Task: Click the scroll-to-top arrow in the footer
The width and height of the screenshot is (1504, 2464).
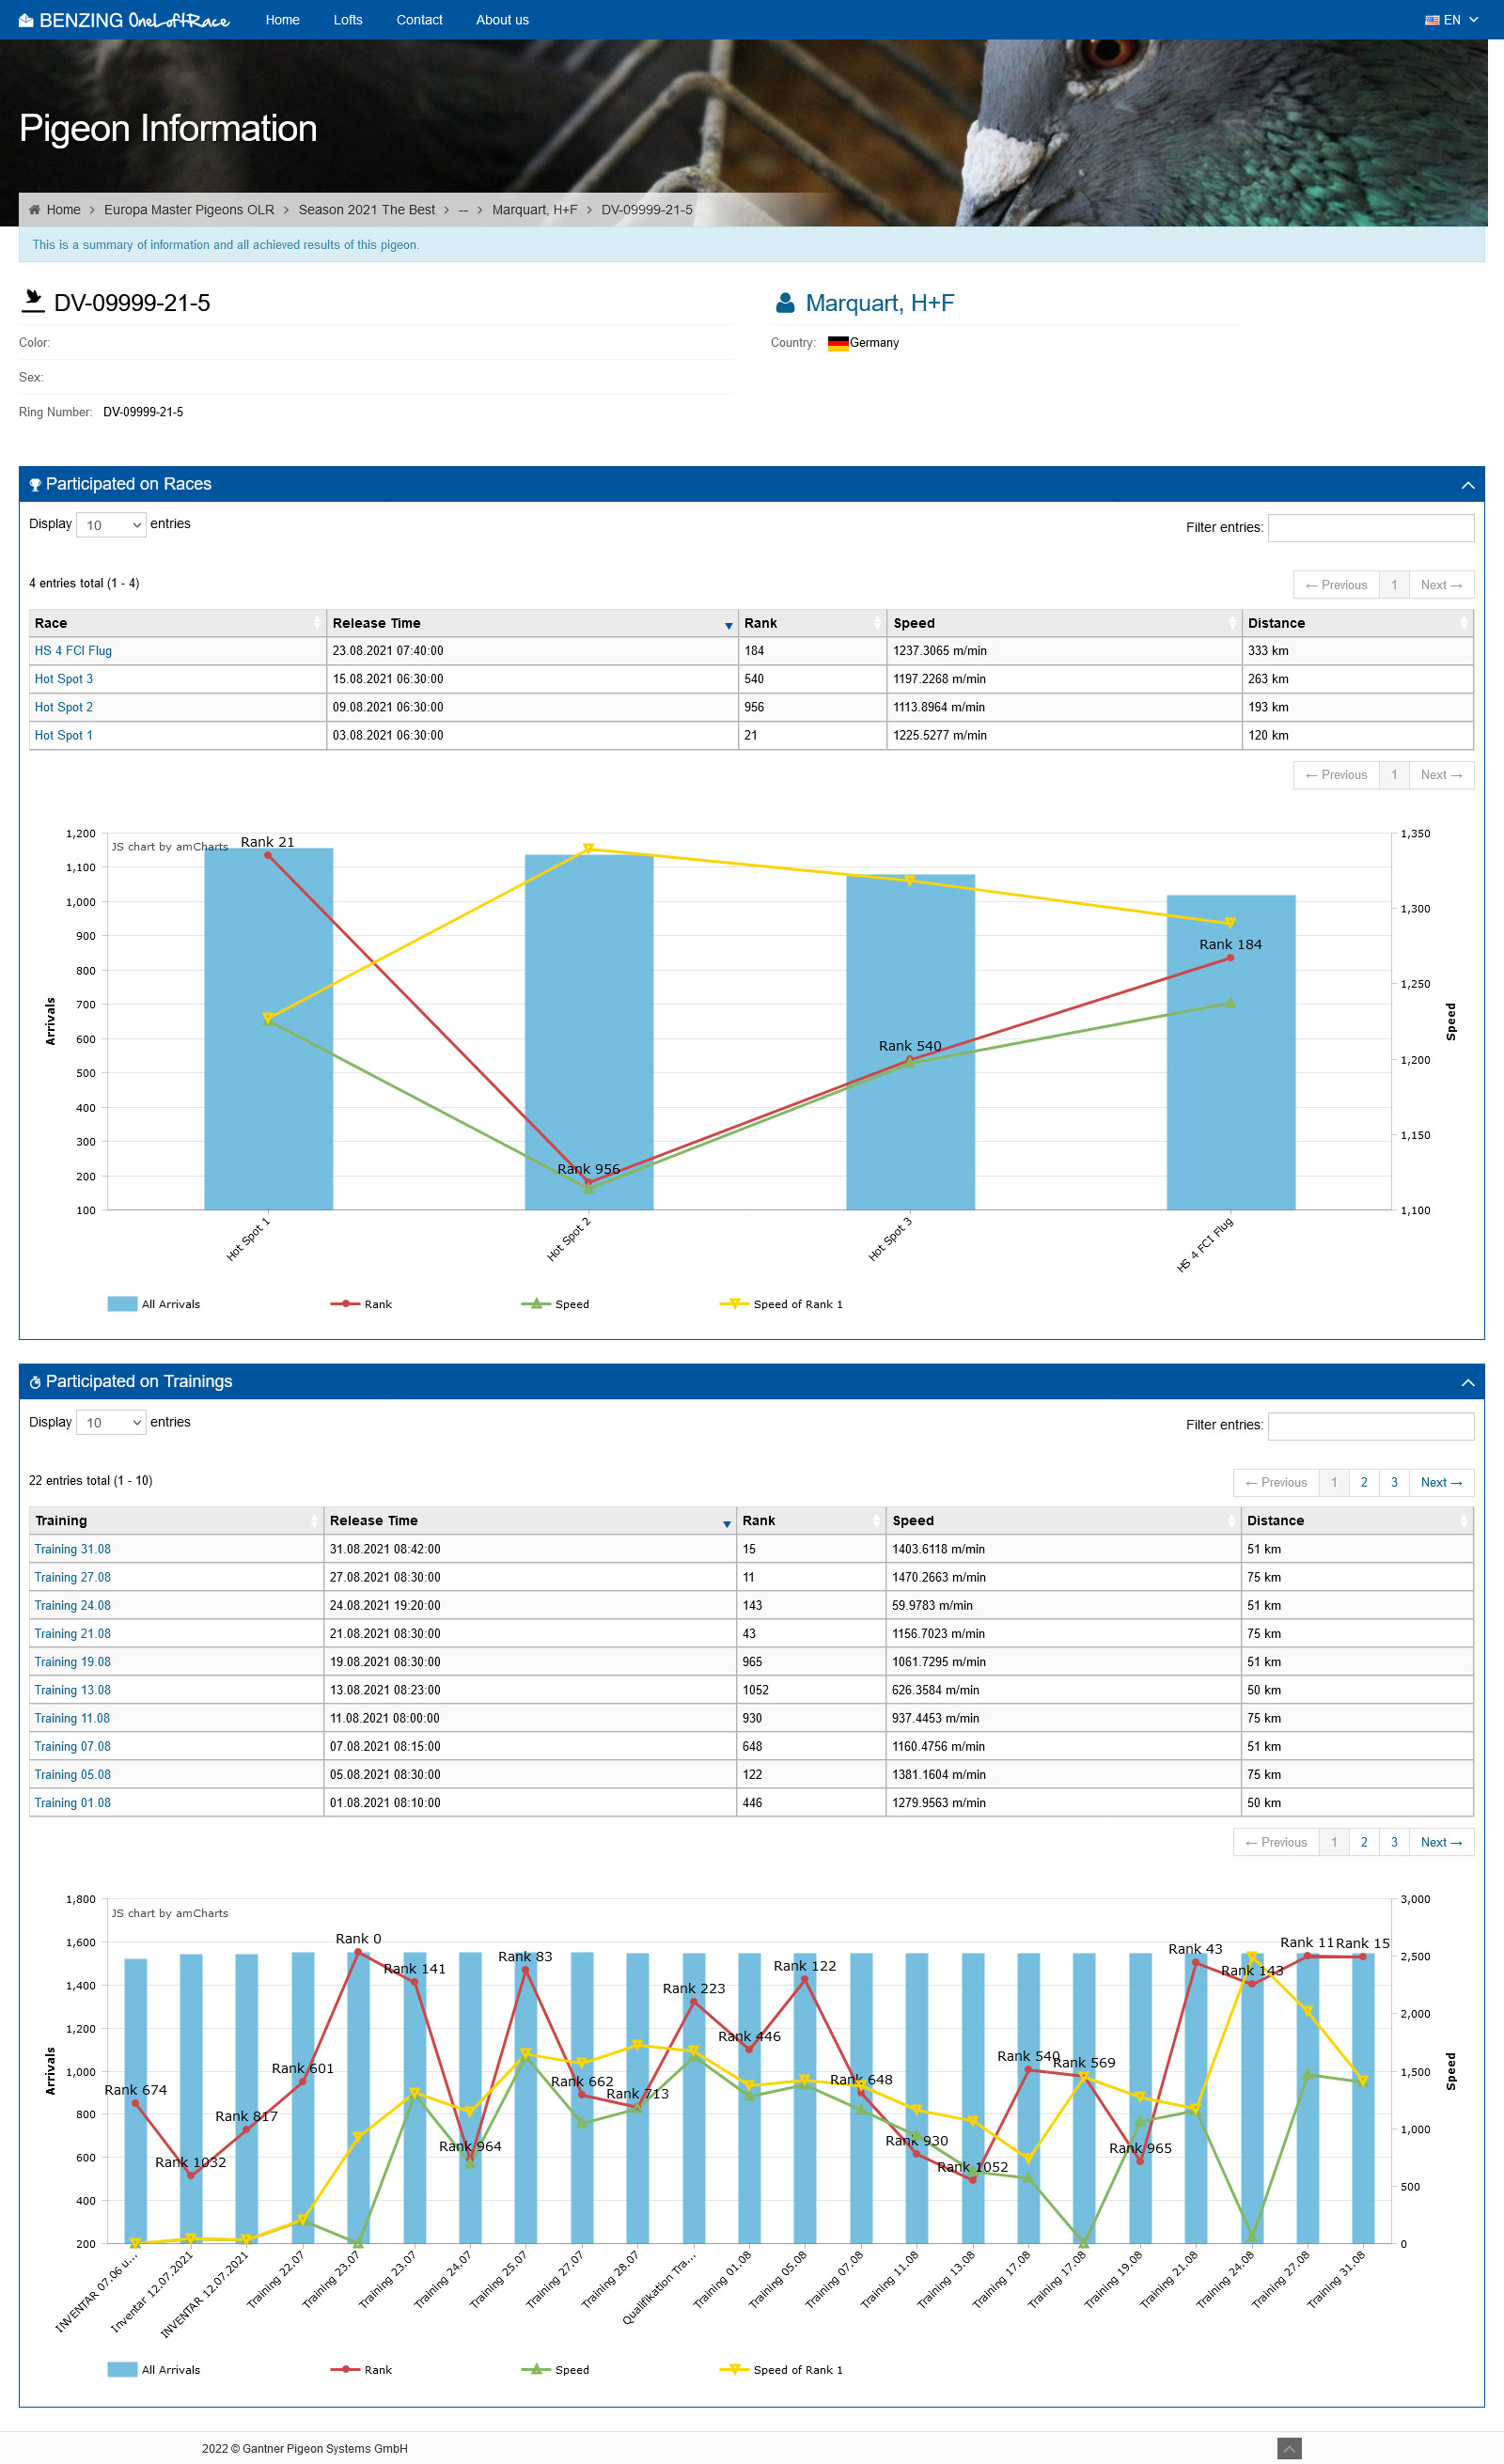Action: pyautogui.click(x=1289, y=2448)
